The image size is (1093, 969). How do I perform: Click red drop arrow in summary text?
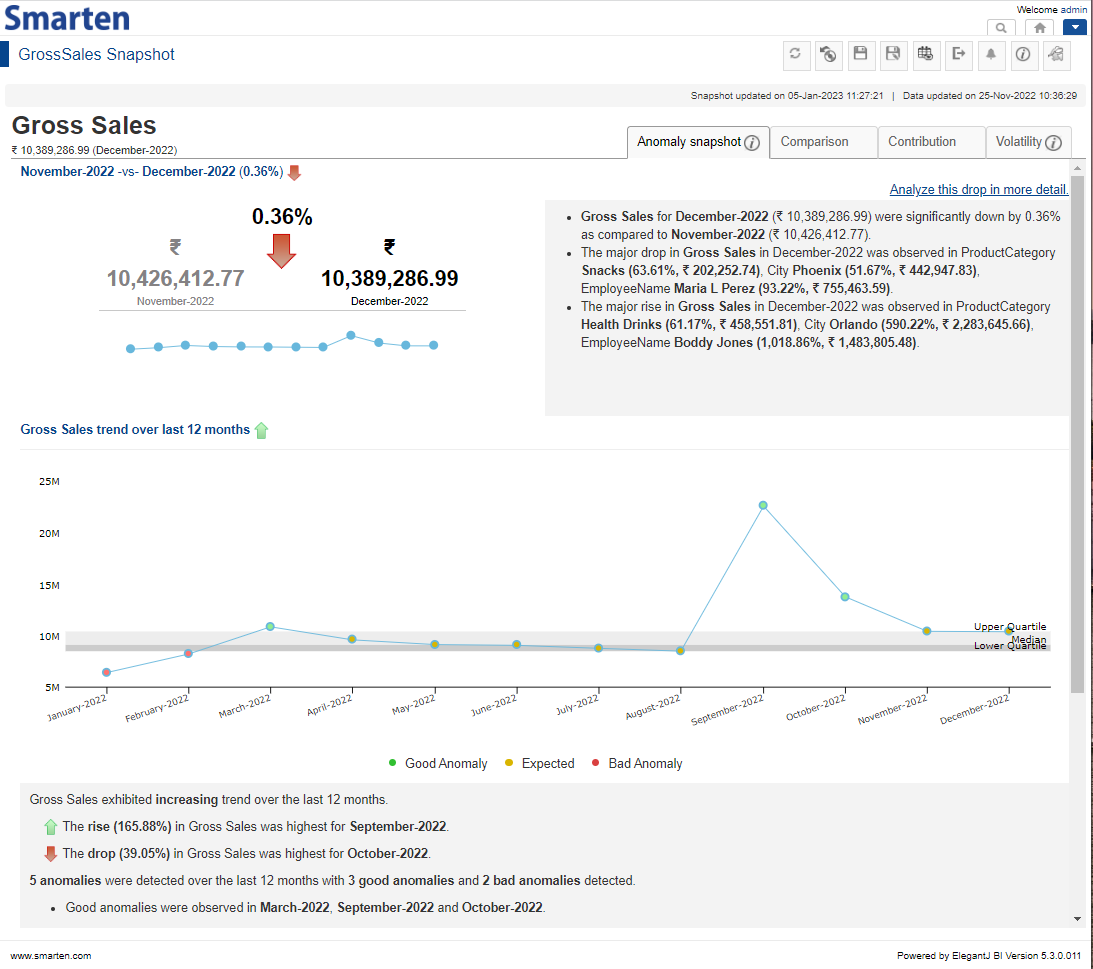coord(51,854)
